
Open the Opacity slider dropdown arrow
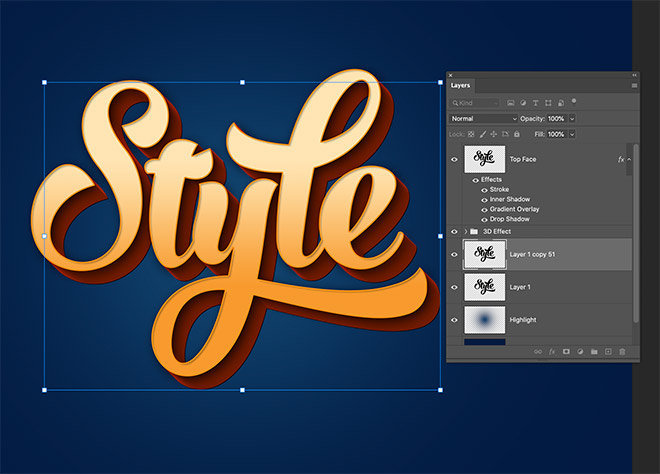click(572, 118)
